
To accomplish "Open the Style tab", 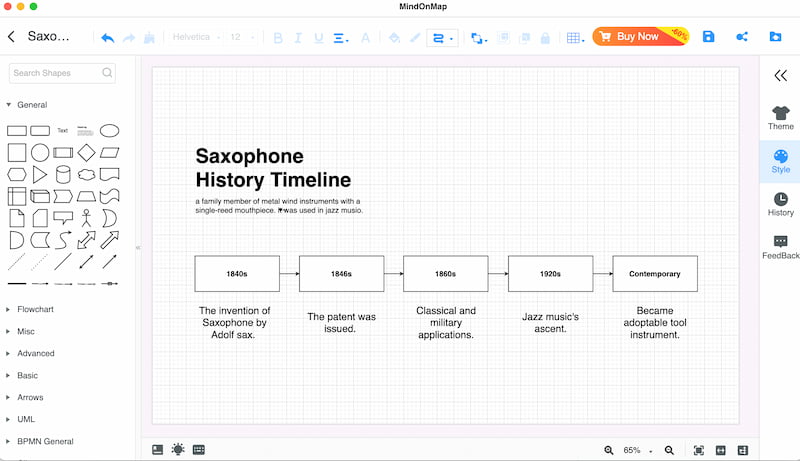I will coord(781,162).
